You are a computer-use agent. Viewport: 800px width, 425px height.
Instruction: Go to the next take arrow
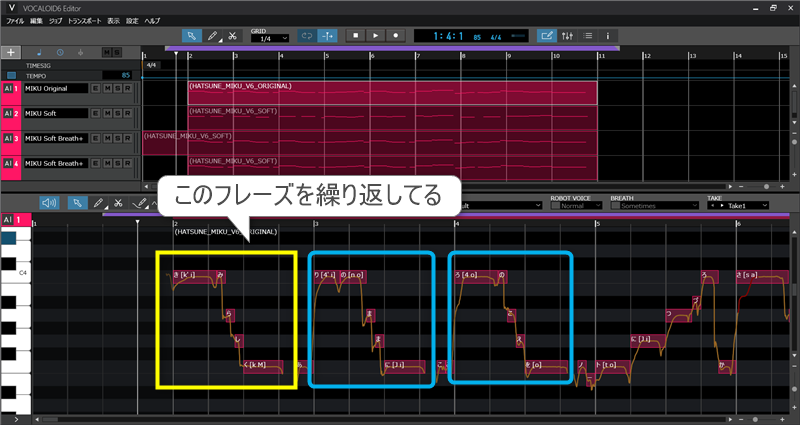point(721,206)
